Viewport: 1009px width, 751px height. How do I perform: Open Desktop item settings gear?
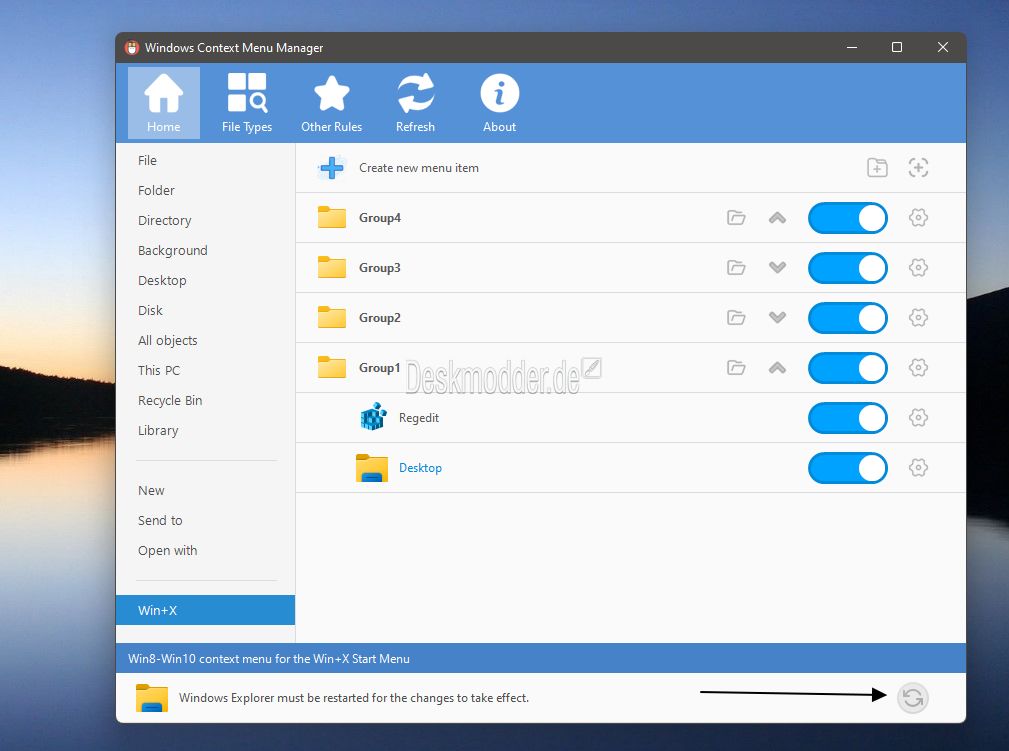(x=918, y=467)
